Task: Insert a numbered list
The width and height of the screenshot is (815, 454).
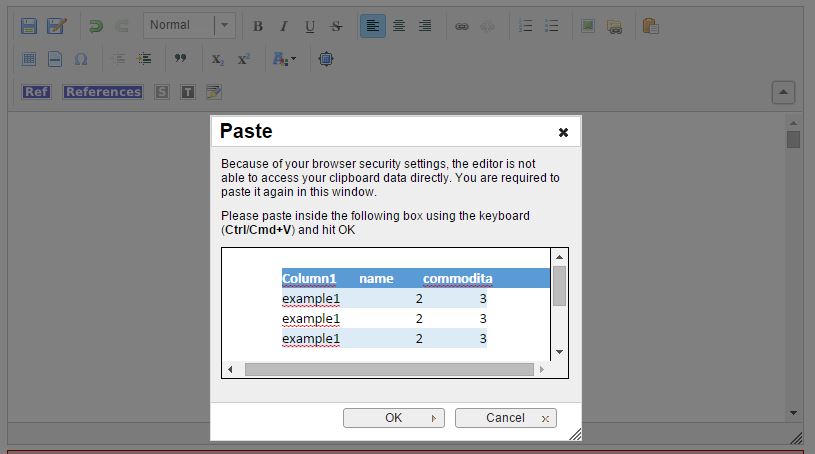Action: click(x=526, y=26)
